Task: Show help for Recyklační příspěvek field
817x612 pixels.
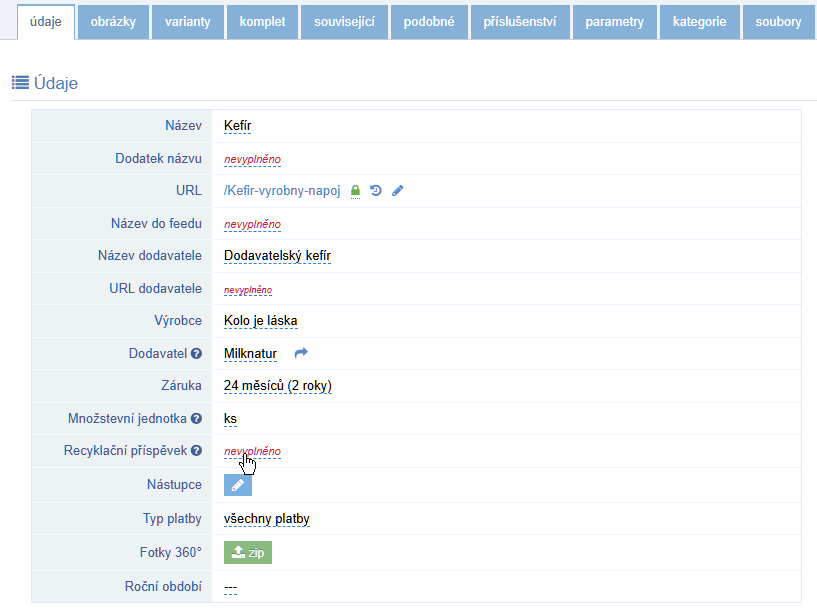Action: (197, 452)
